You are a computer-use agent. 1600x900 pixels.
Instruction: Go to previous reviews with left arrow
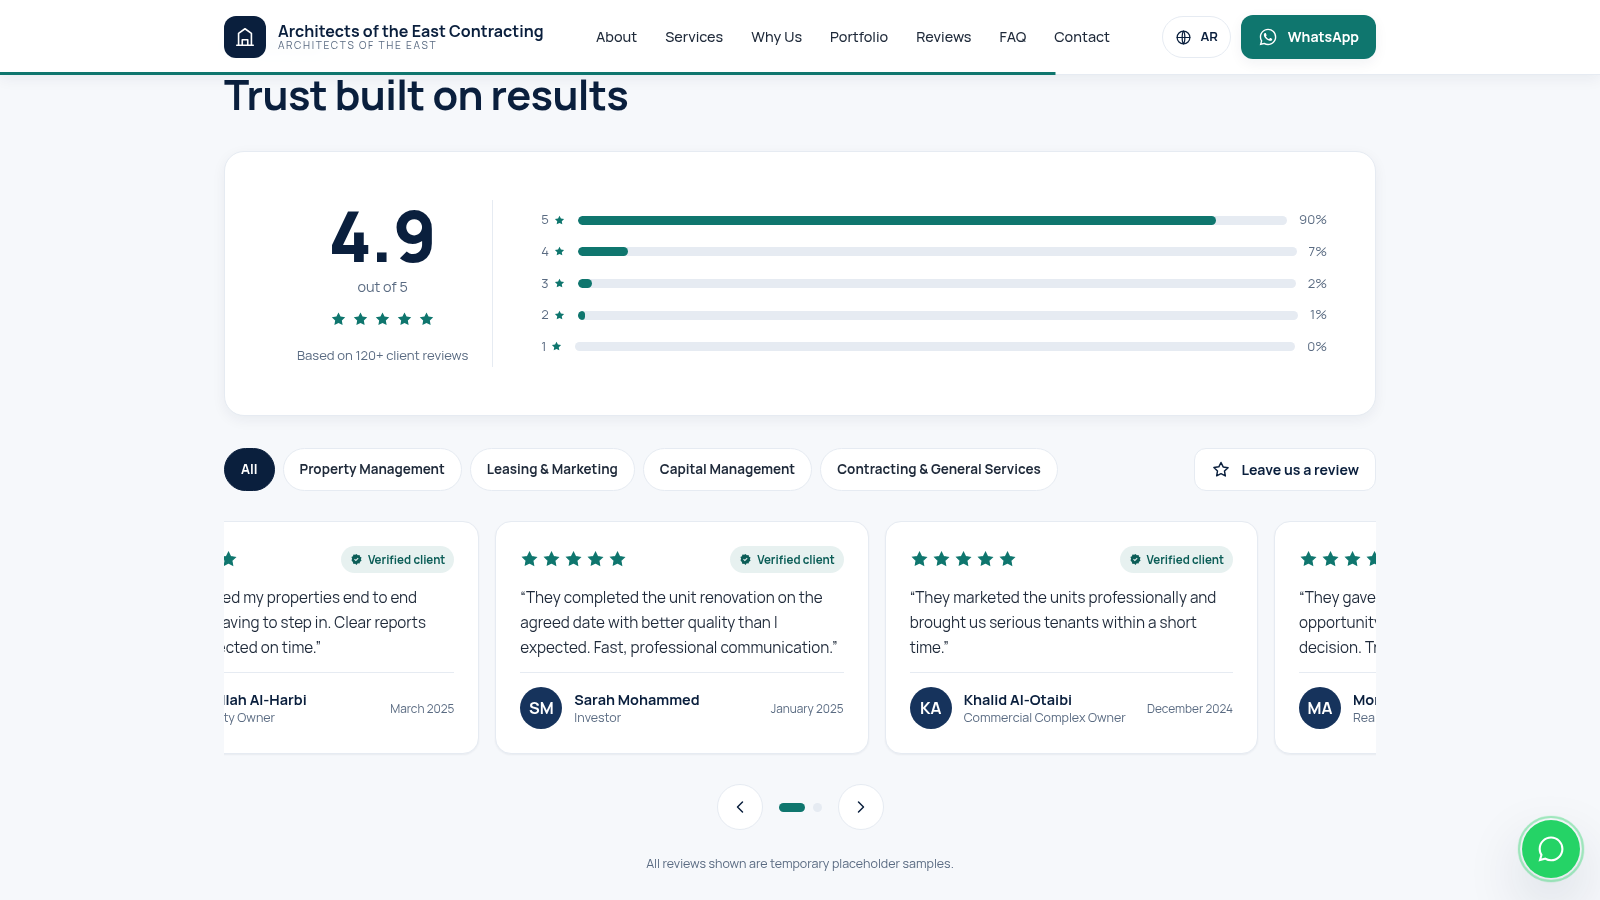(740, 807)
